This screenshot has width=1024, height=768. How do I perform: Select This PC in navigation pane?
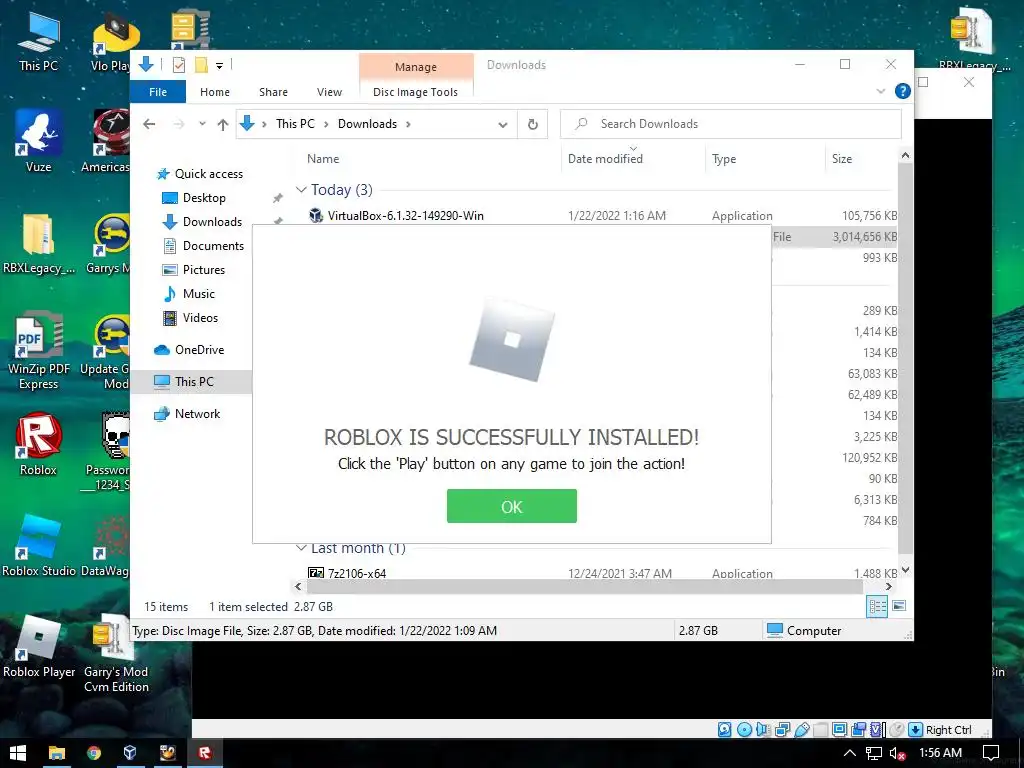point(194,382)
